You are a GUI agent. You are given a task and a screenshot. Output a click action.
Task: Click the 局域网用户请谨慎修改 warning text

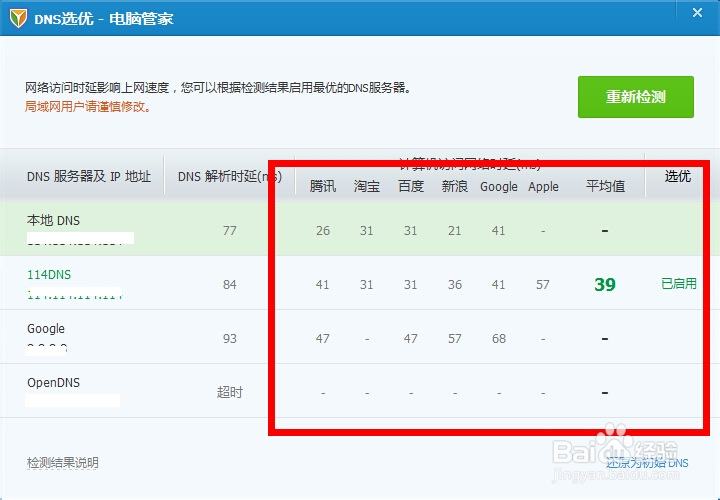coord(88,107)
